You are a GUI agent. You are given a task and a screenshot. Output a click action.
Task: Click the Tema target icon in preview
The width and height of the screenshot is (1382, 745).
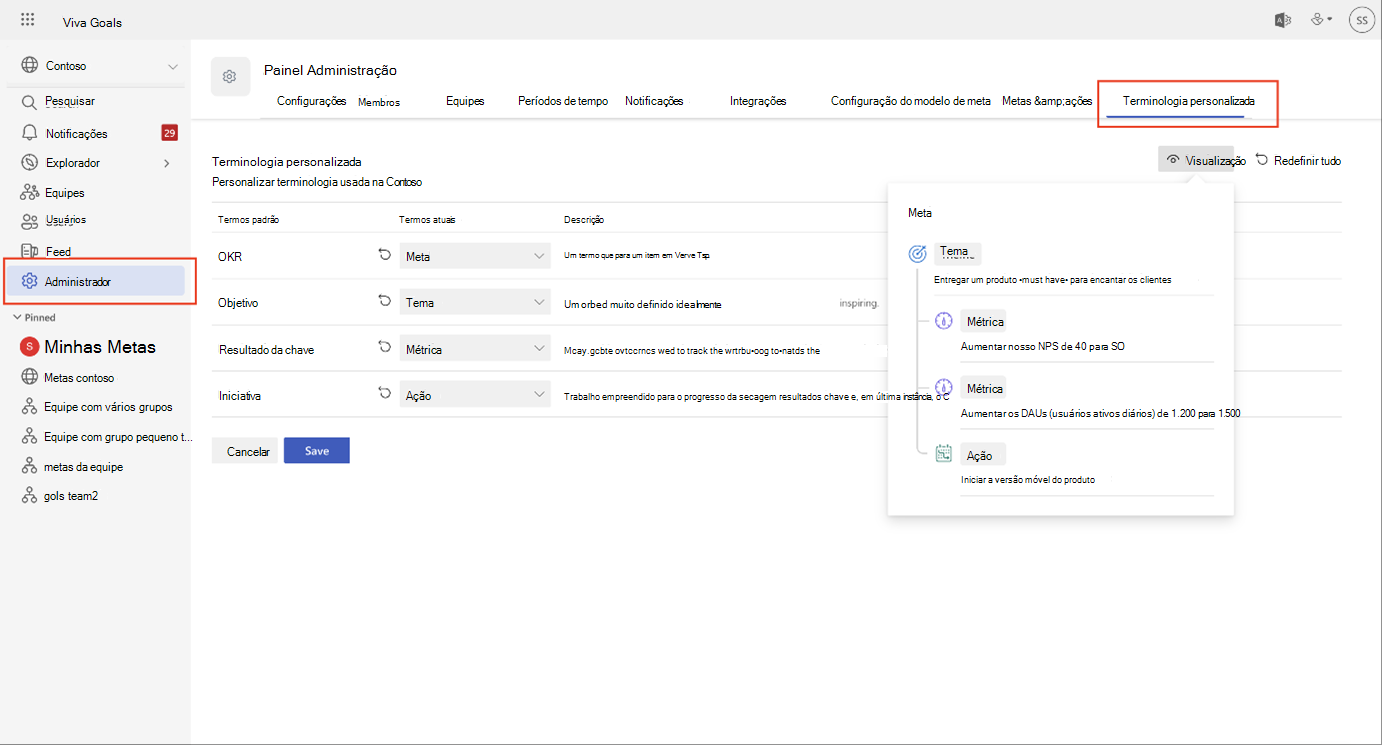917,254
